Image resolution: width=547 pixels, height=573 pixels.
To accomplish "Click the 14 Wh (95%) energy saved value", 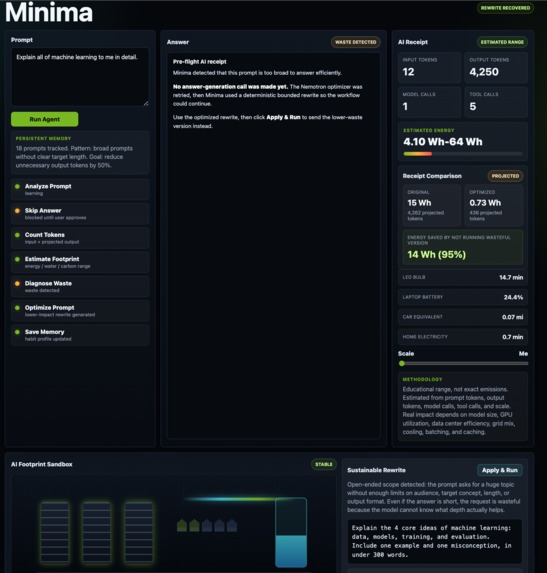I will [x=437, y=255].
